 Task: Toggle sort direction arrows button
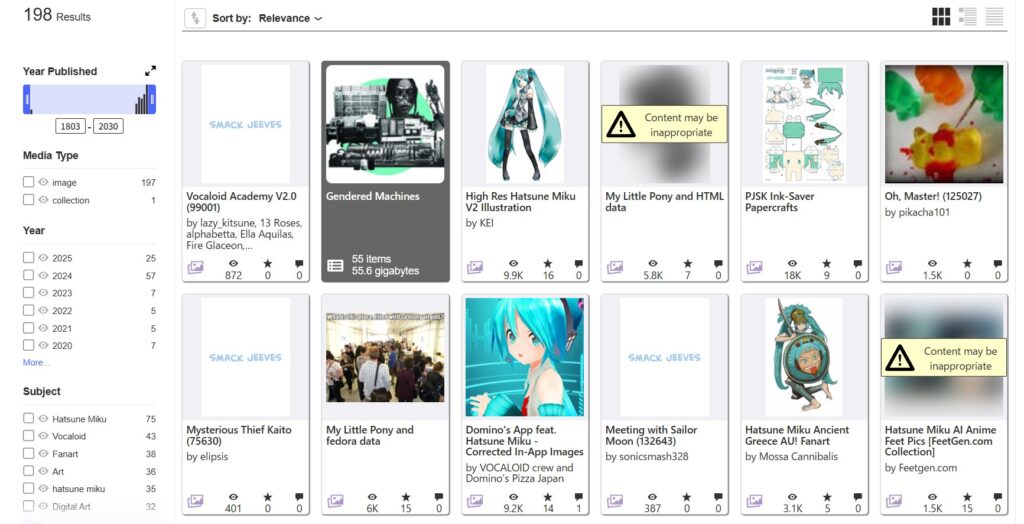(x=195, y=18)
